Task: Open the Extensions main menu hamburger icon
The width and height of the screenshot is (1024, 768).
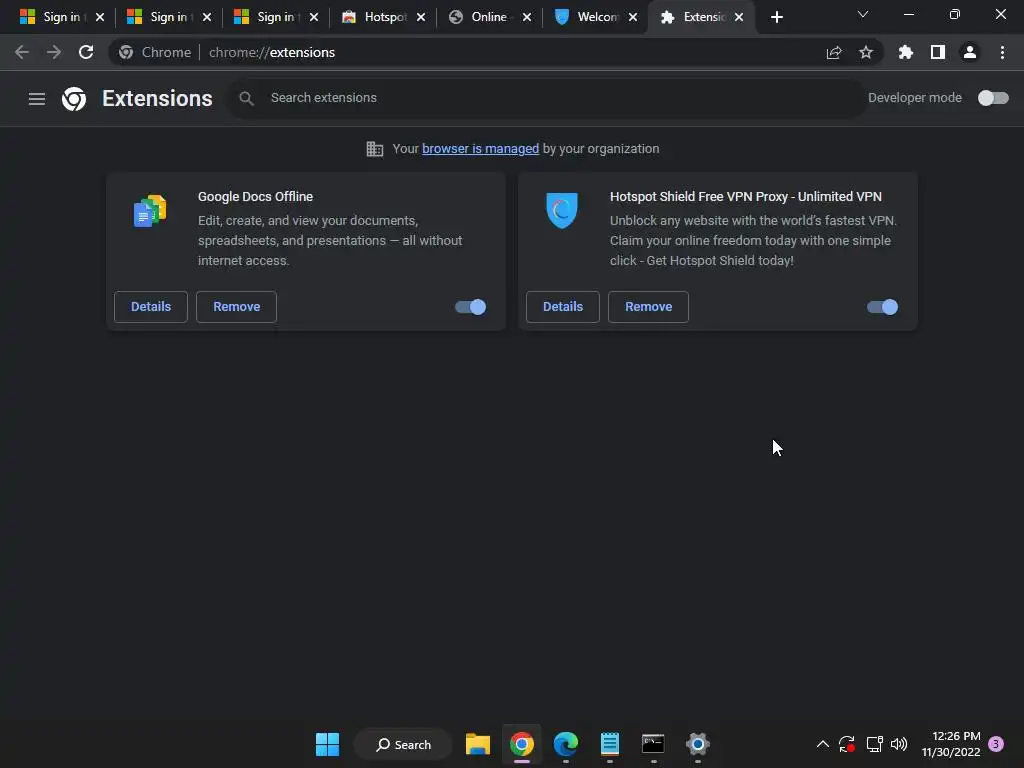Action: pos(37,99)
